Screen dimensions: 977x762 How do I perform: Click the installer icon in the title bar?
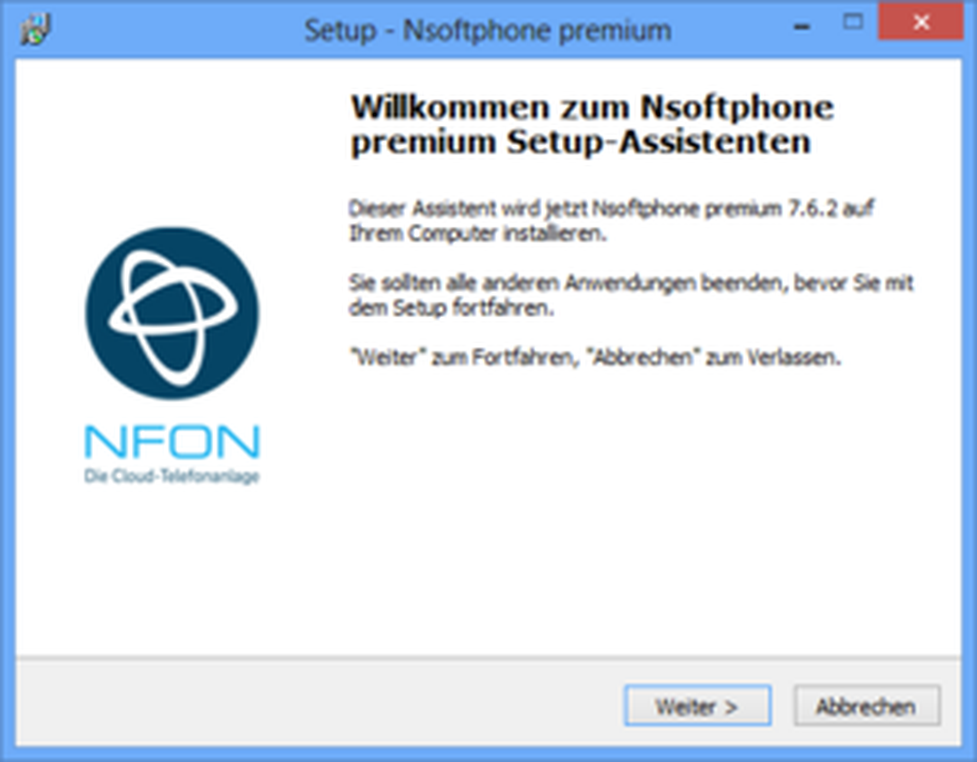(x=36, y=29)
